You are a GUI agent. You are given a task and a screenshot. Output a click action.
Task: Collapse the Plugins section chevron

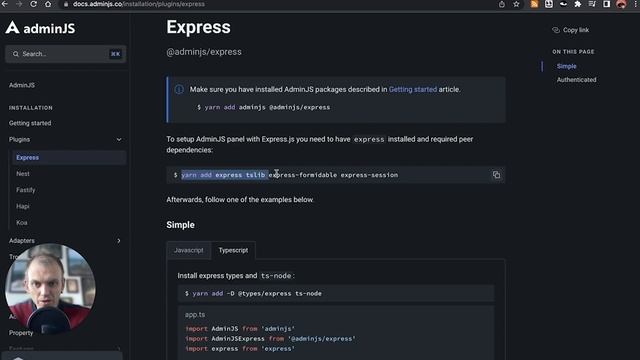point(119,140)
